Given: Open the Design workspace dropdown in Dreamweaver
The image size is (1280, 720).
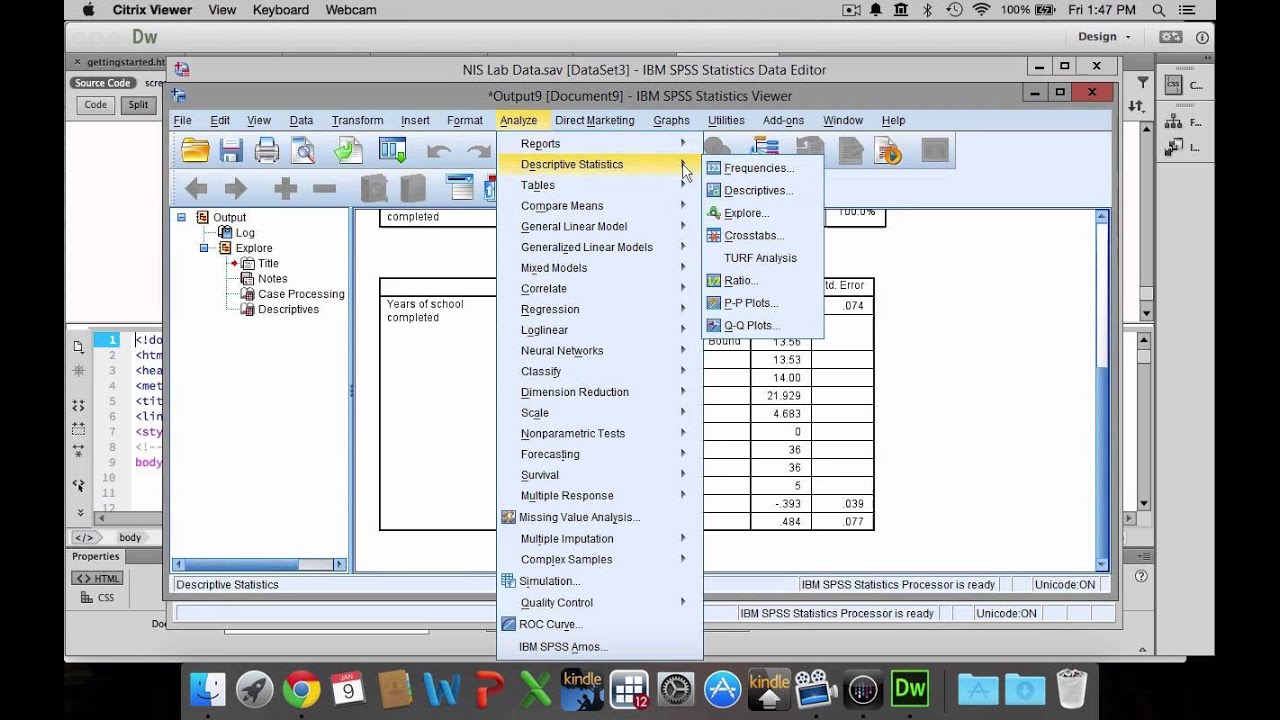Looking at the screenshot, I should [x=1104, y=37].
